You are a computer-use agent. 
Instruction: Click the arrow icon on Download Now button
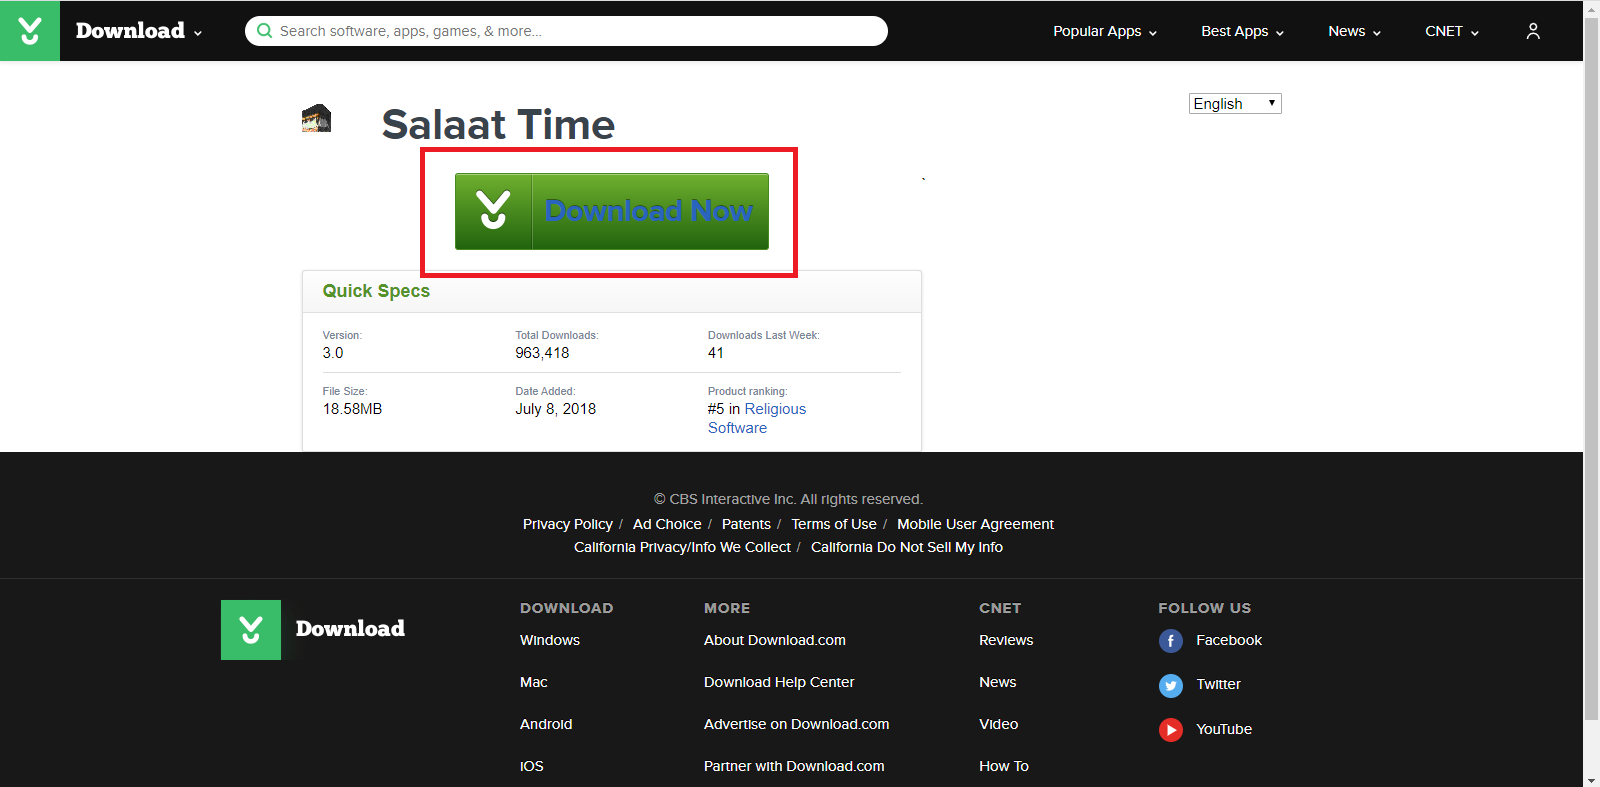pos(494,211)
